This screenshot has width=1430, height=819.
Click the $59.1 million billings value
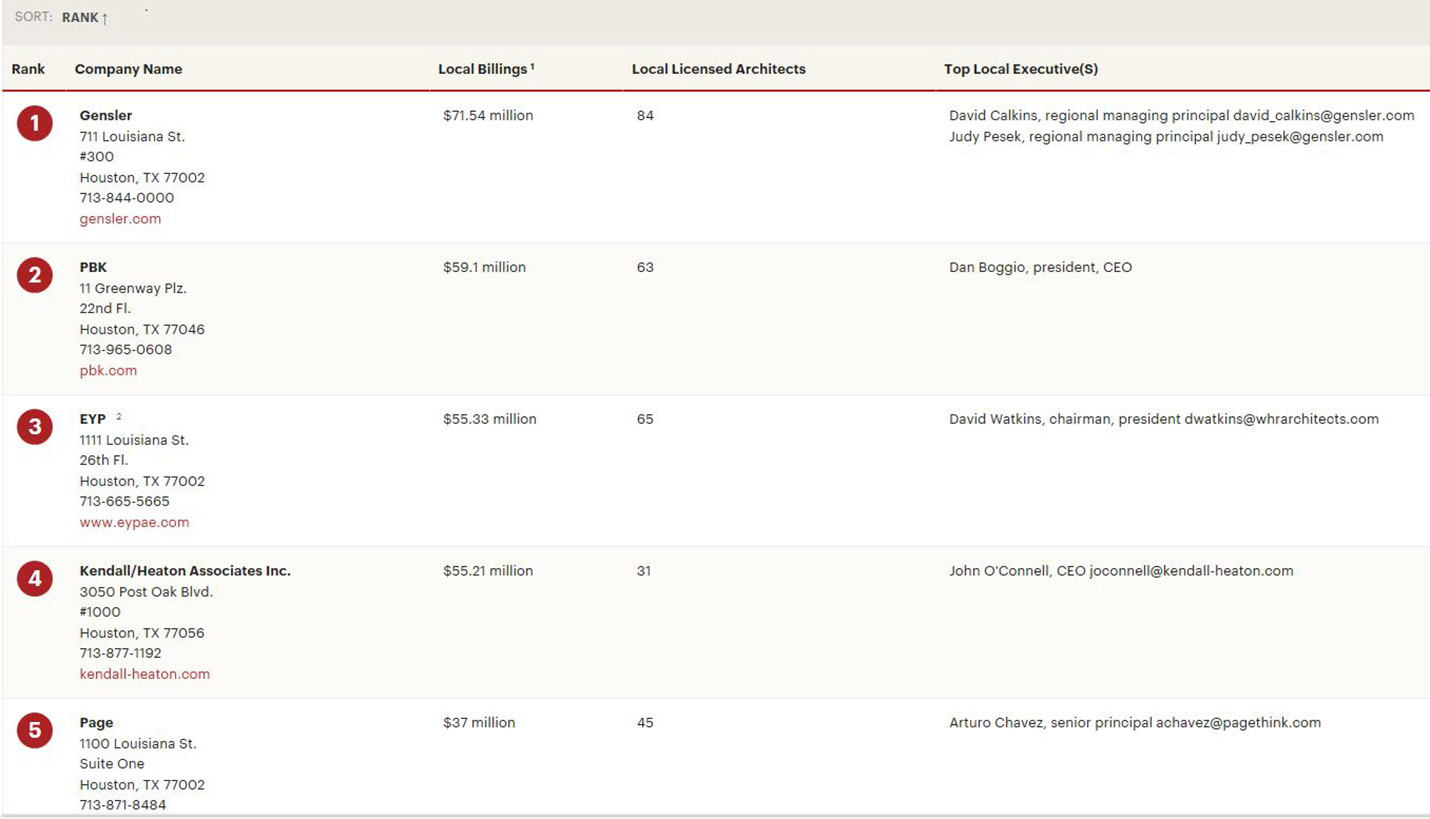click(x=484, y=268)
